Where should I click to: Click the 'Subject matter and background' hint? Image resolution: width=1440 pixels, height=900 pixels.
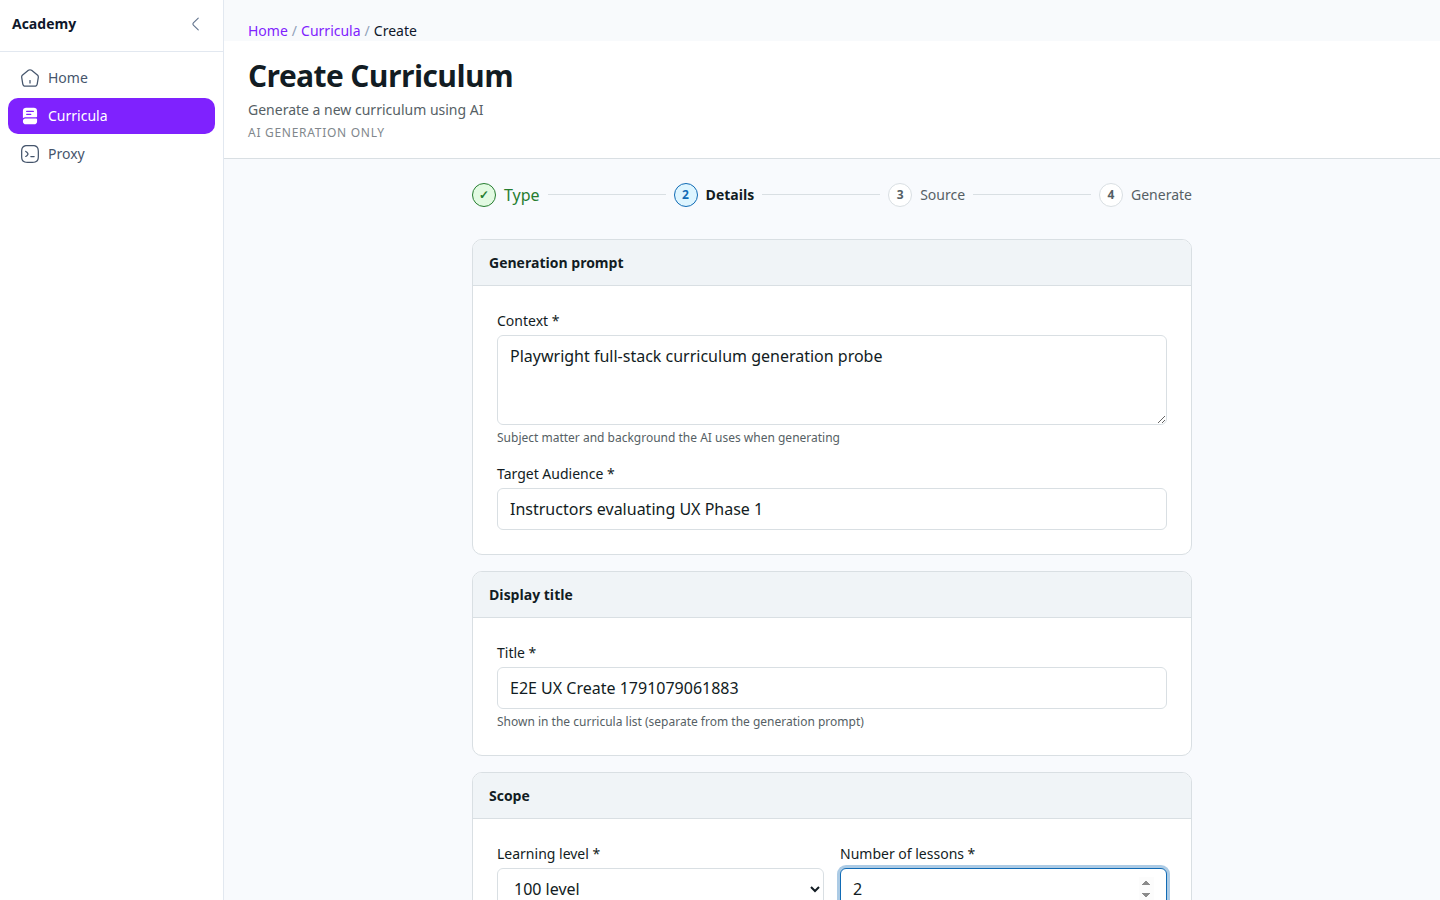click(x=668, y=438)
